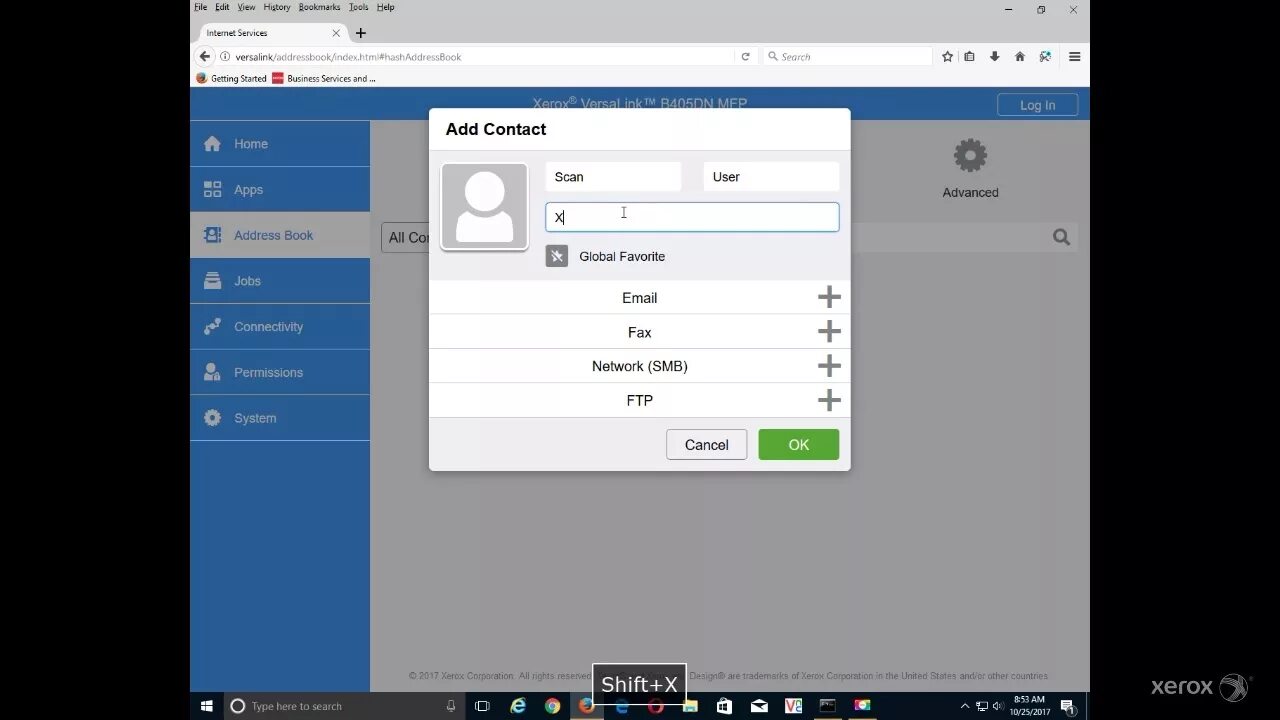Add an Email entry with plus icon

coord(829,297)
